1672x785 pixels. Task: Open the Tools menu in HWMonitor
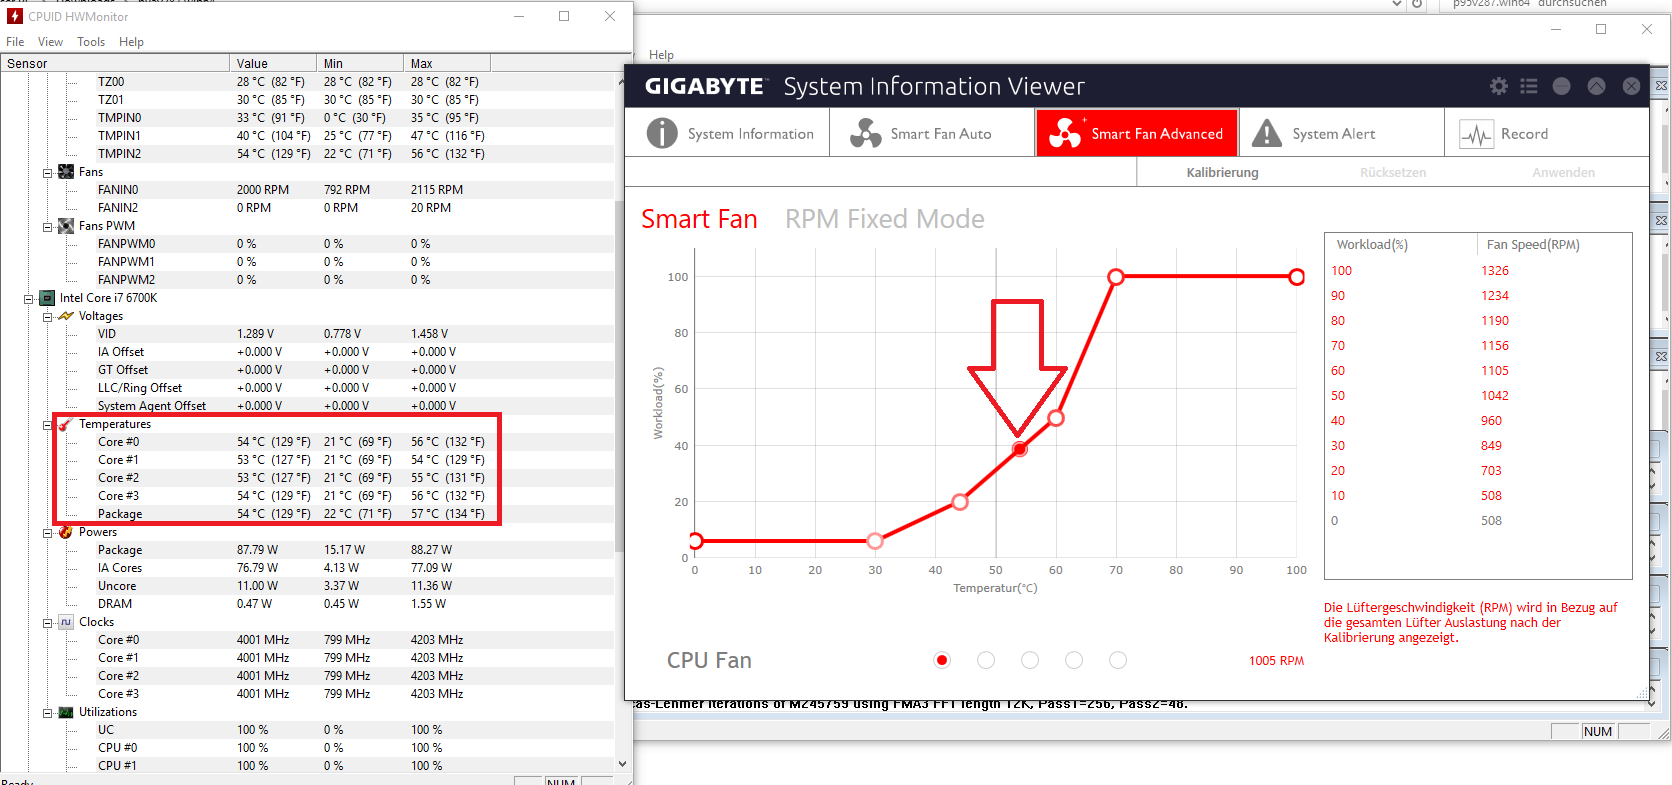coord(91,42)
